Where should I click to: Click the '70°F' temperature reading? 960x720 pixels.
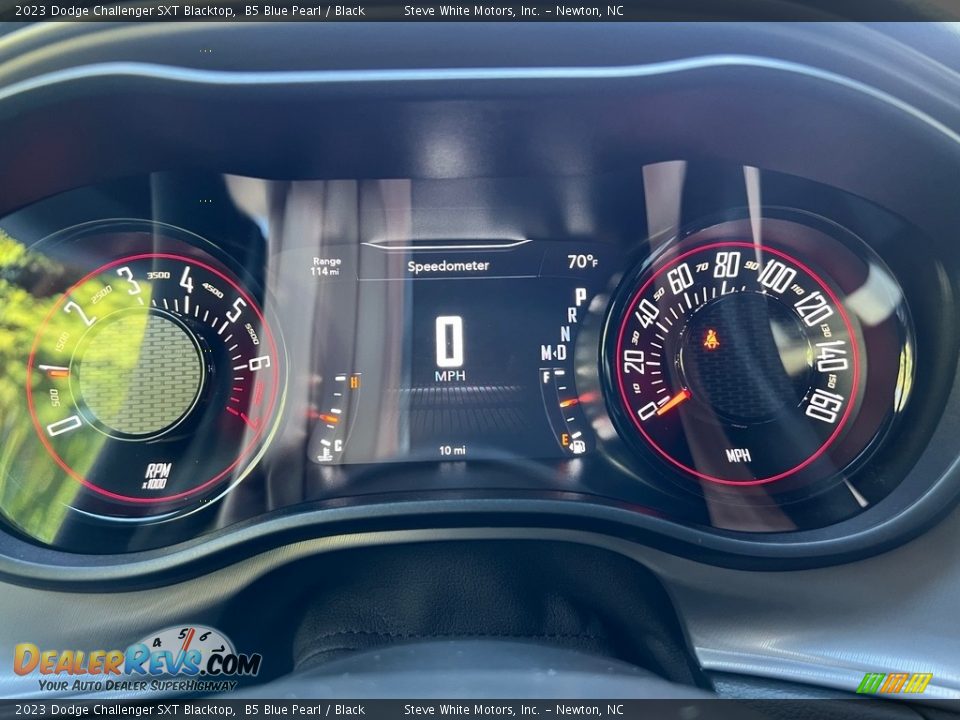(582, 262)
